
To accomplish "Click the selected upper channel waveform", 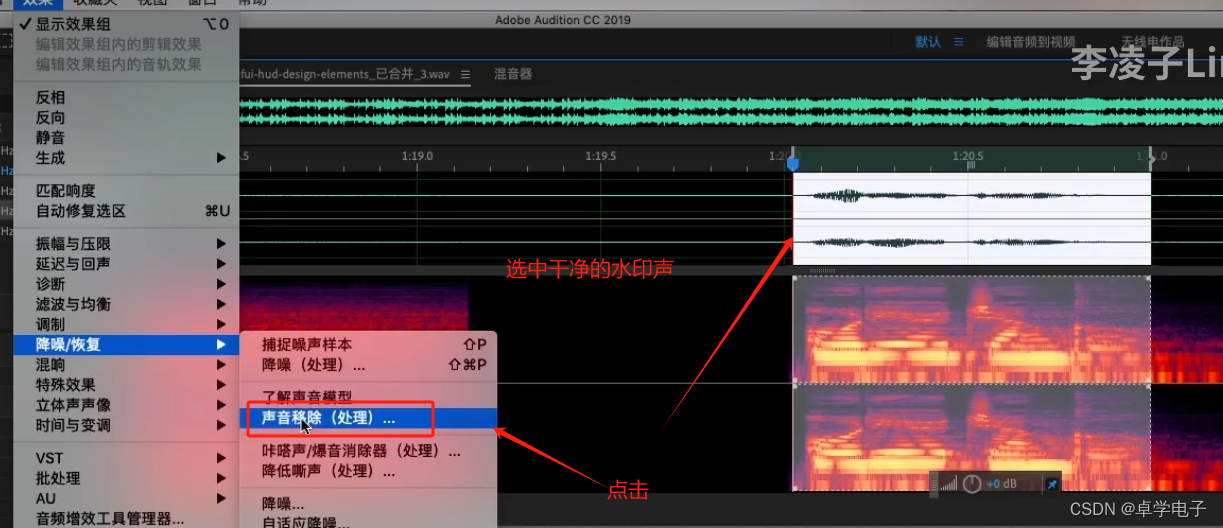I will click(972, 196).
